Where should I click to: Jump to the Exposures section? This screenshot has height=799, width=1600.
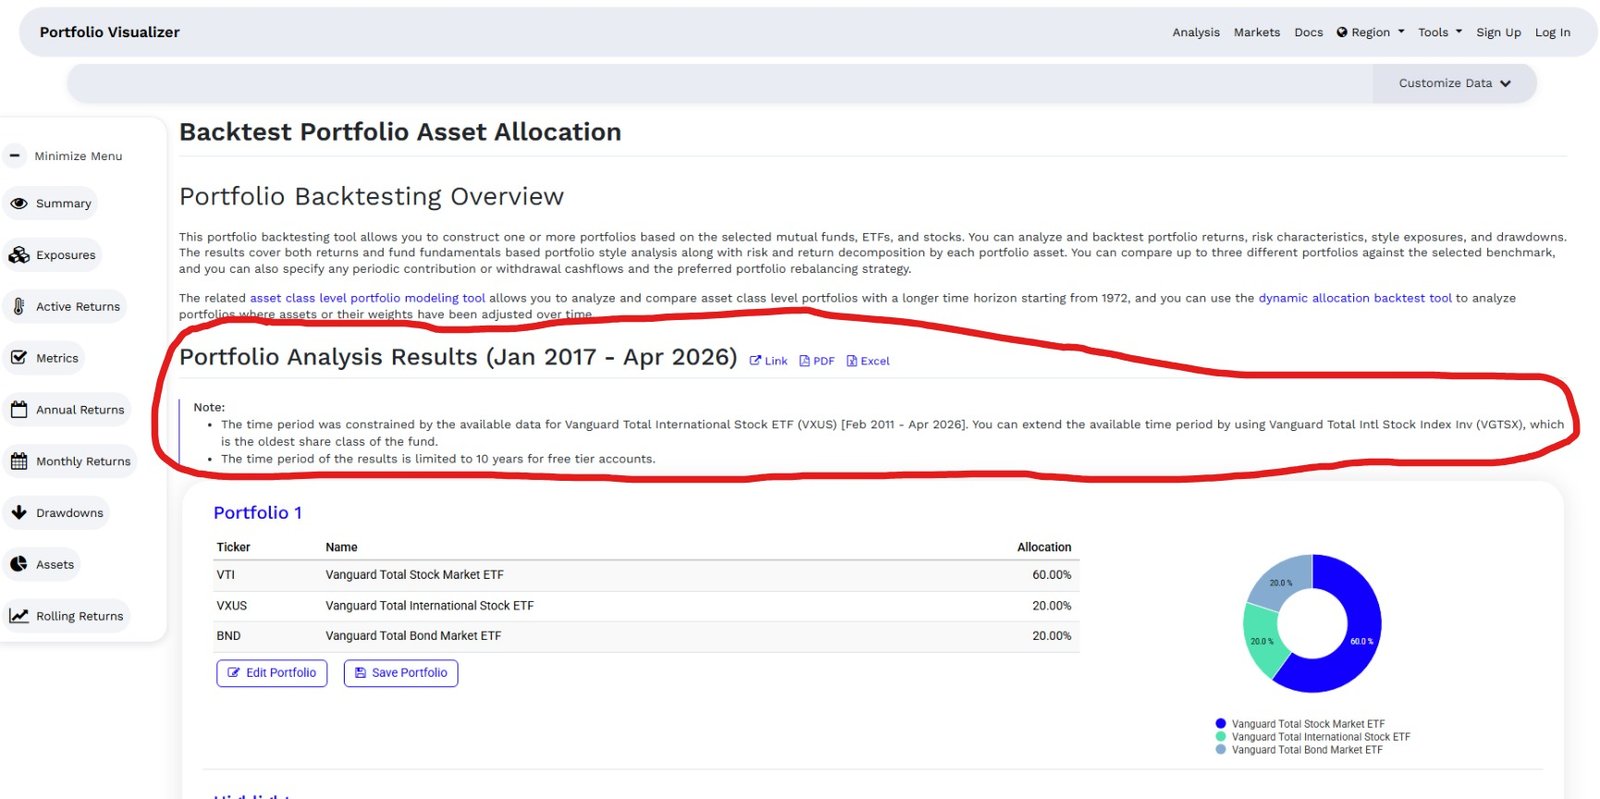click(53, 255)
